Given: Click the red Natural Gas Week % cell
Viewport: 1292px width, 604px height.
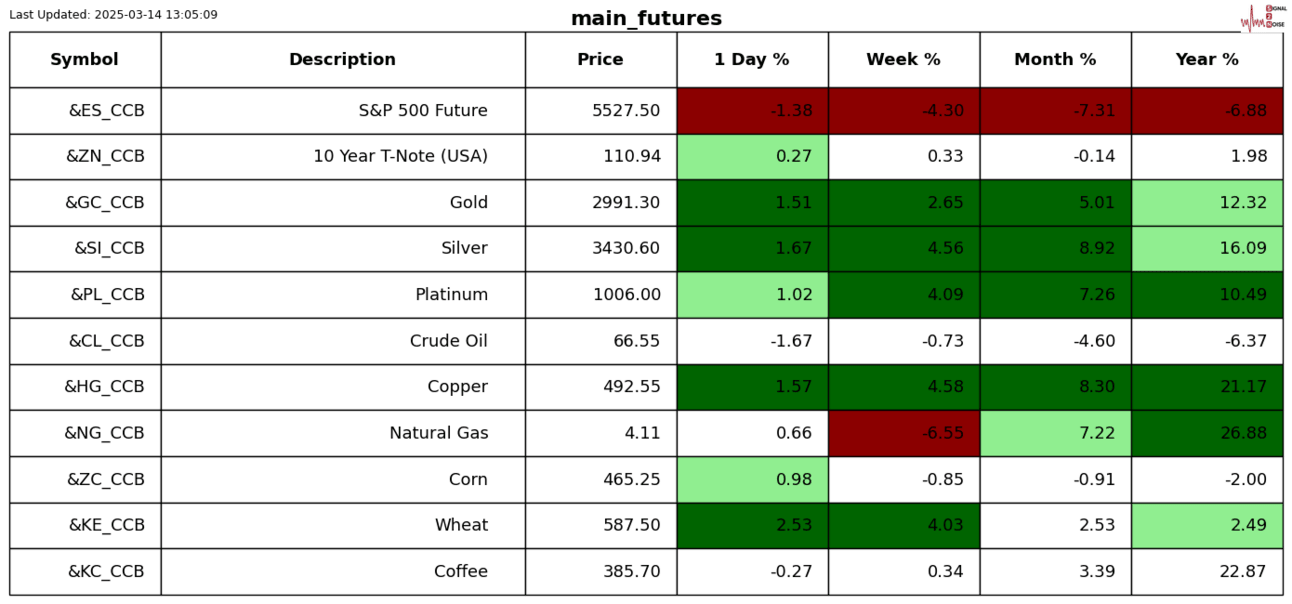Looking at the screenshot, I should pos(903,433).
